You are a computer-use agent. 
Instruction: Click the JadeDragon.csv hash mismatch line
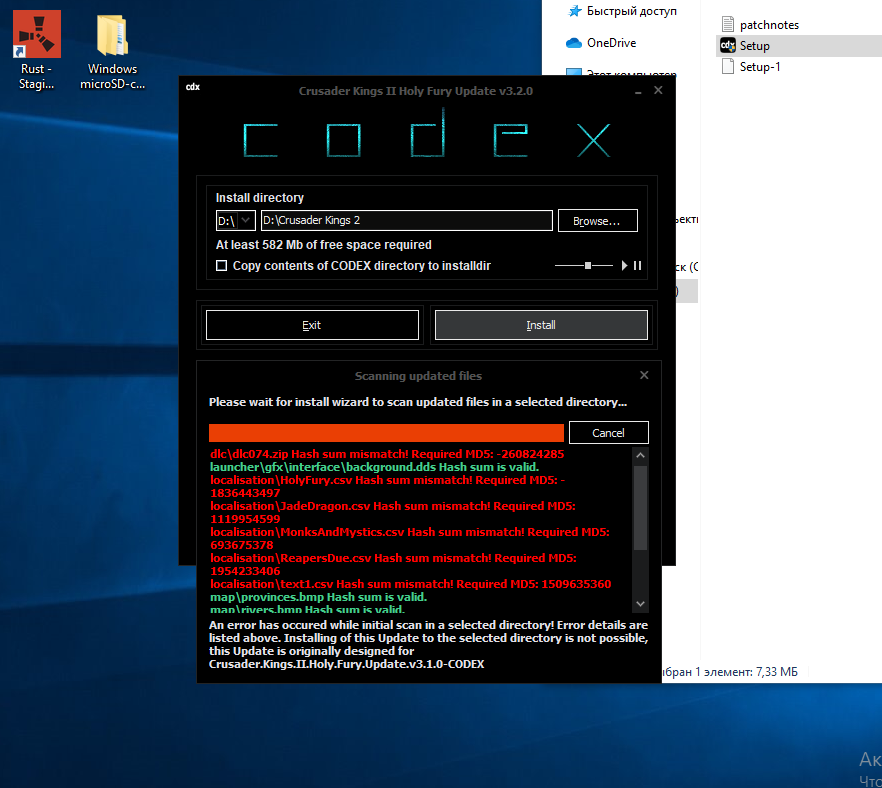point(393,512)
